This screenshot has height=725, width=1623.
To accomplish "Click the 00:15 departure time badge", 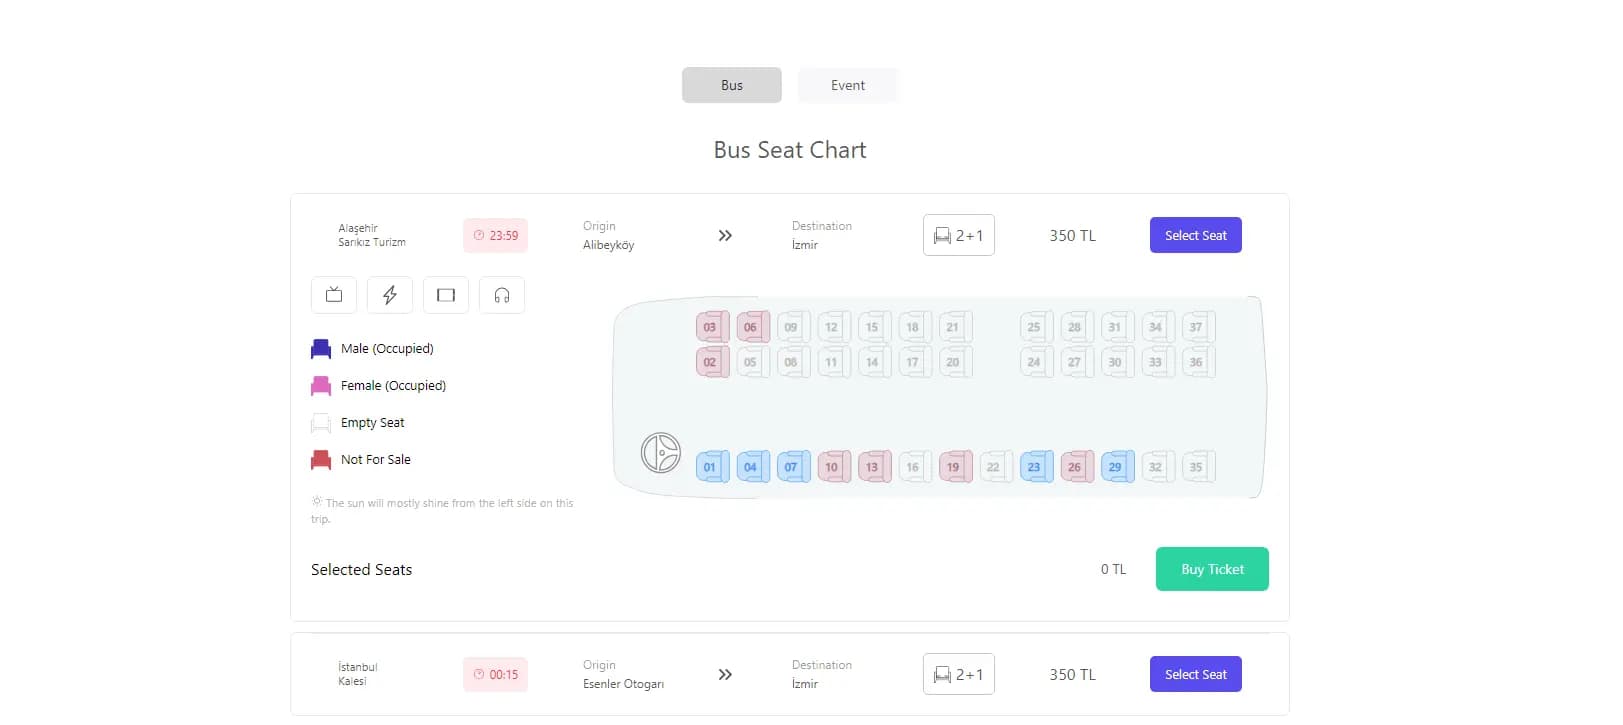I will tap(495, 674).
